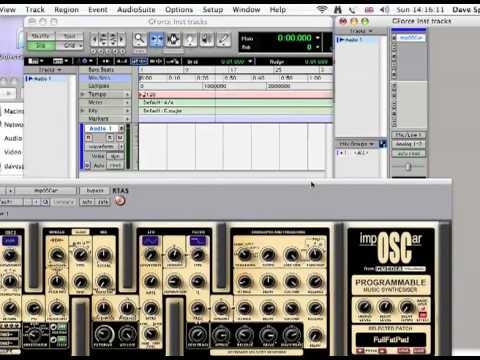480x360 pixels.
Task: Open the Grid mode dropdown
Action: (69, 45)
